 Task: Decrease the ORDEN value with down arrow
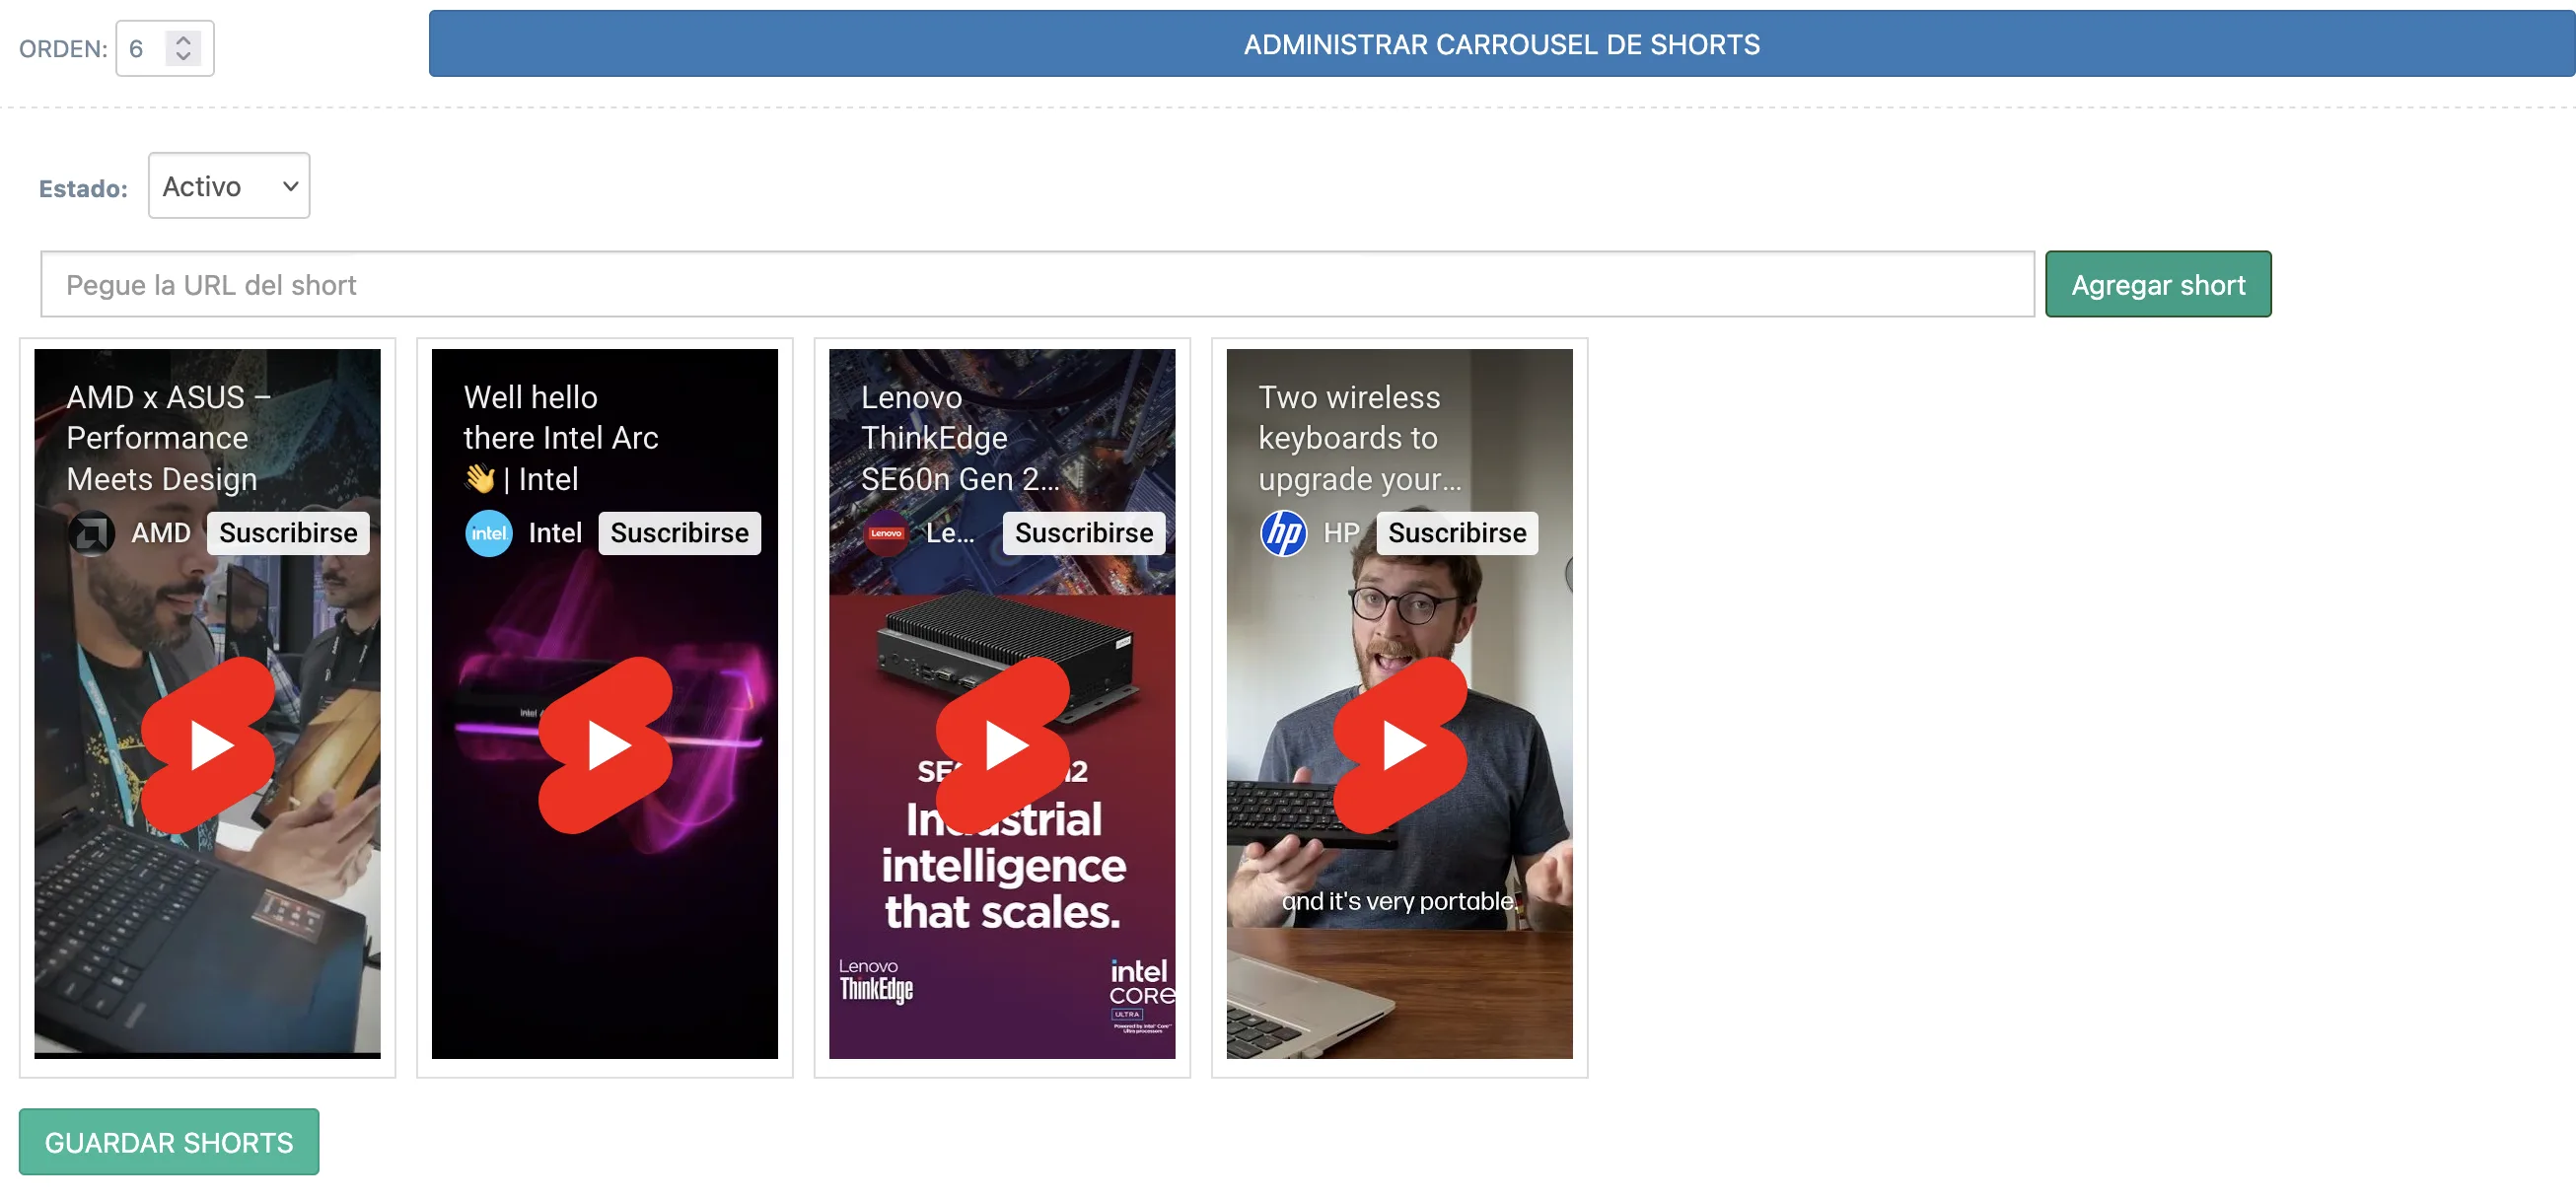(183, 57)
